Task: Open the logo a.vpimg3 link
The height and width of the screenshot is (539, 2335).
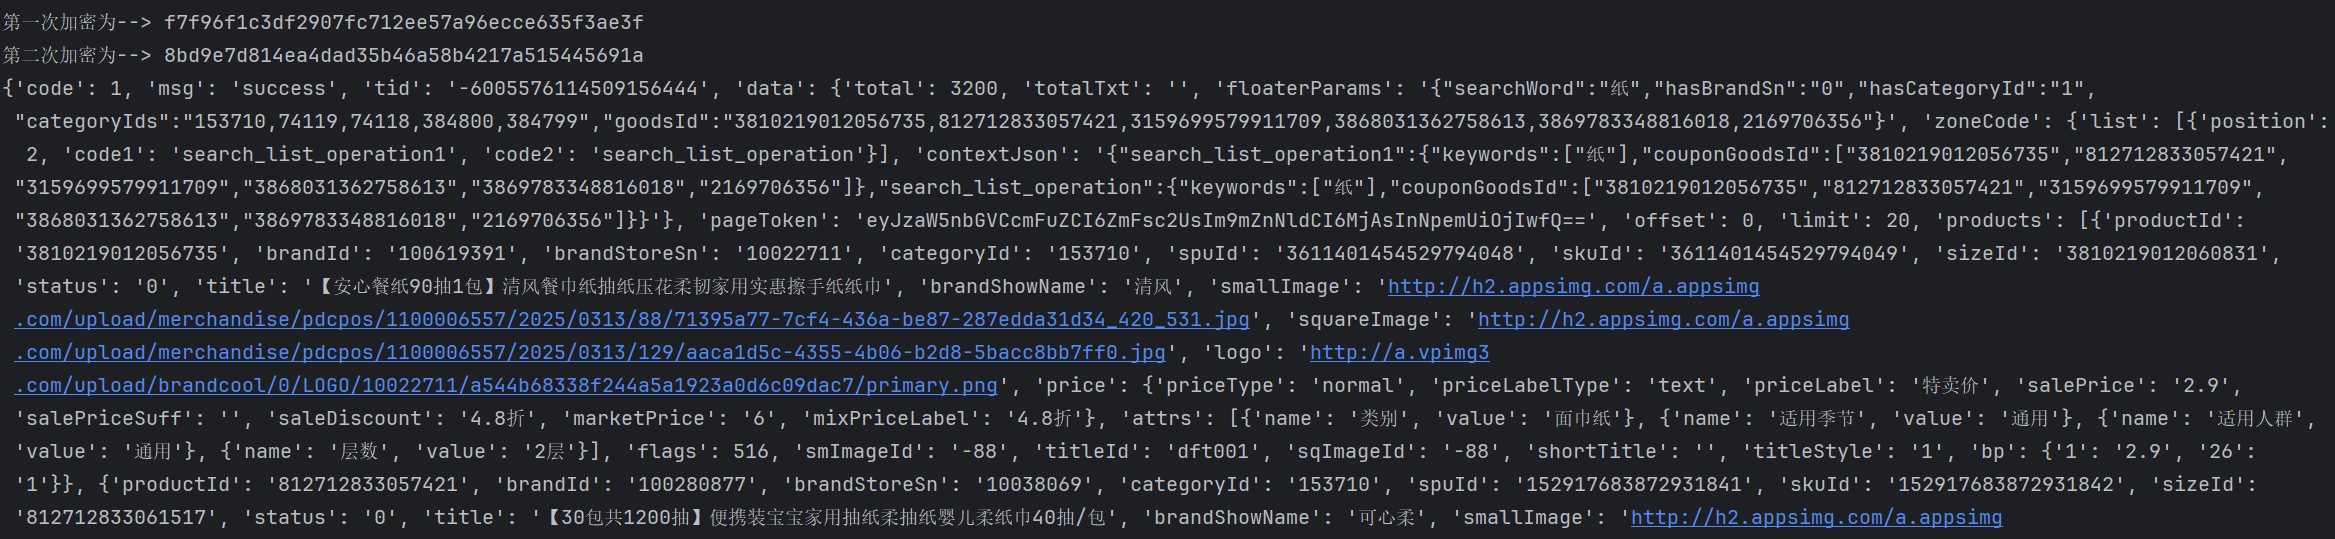Action: [x=1399, y=353]
